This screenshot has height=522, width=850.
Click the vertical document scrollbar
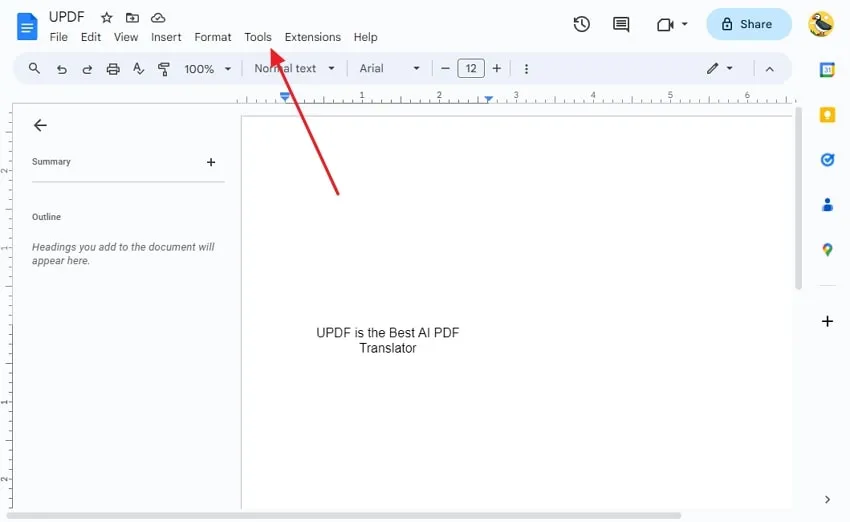[x=798, y=198]
